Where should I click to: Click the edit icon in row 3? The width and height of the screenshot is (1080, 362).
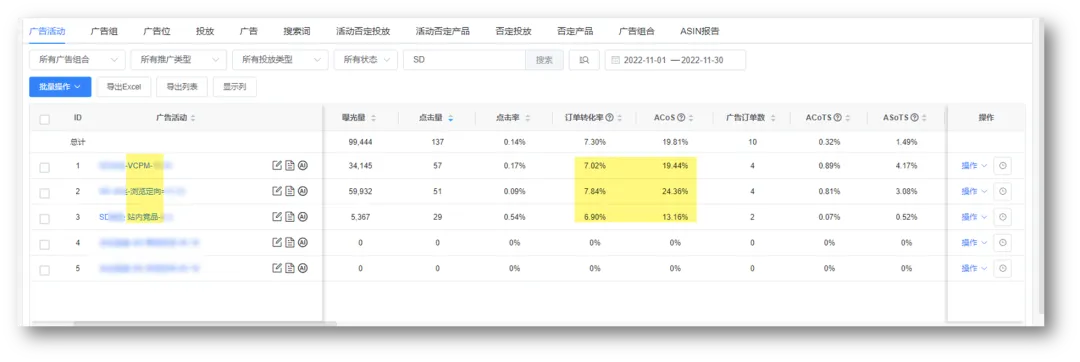click(x=278, y=217)
